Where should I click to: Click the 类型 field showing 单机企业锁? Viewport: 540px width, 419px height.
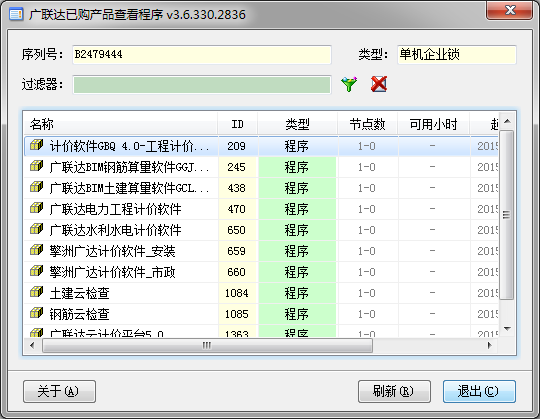(x=457, y=54)
